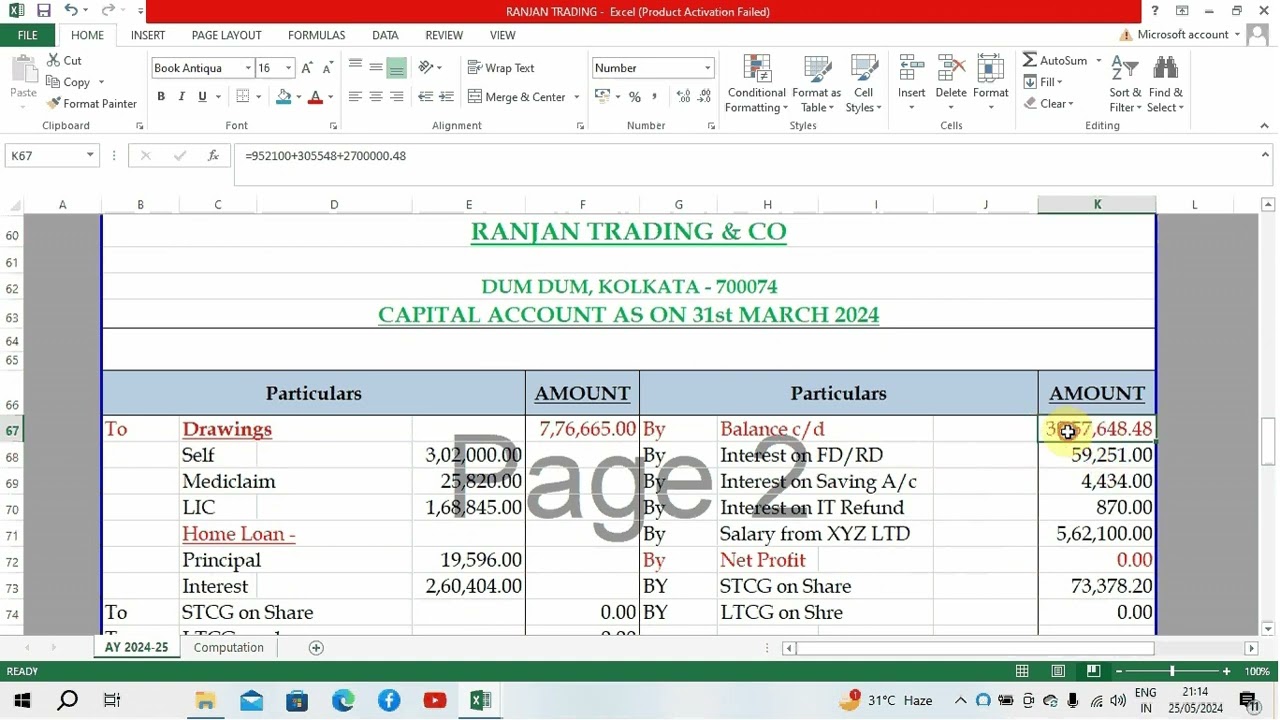1280x720 pixels.
Task: Switch to Page Layout view
Action: click(1058, 671)
